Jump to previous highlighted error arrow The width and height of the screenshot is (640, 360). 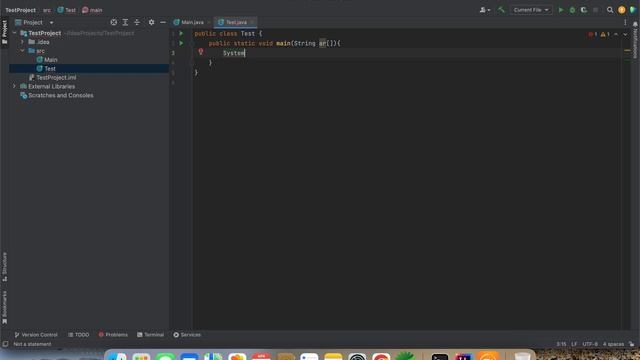616,34
